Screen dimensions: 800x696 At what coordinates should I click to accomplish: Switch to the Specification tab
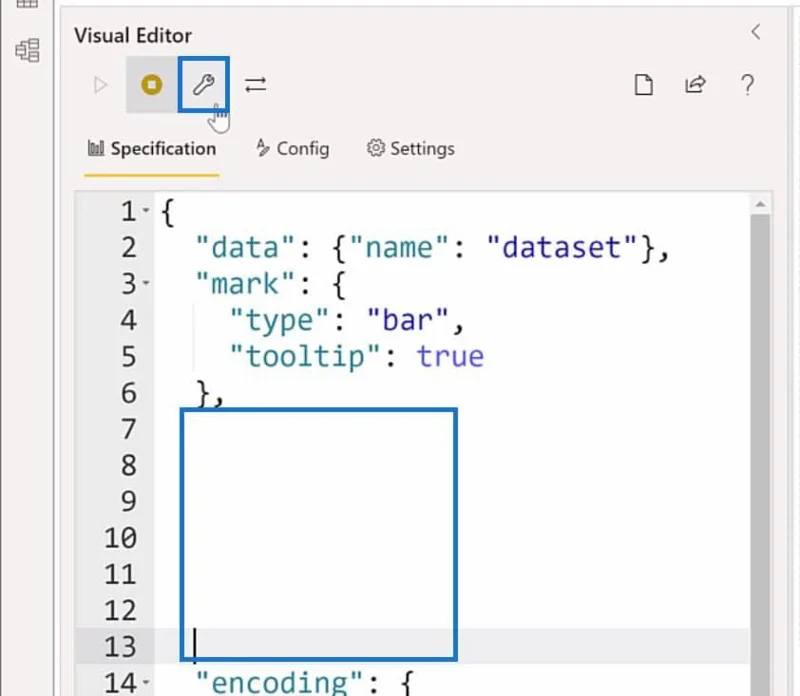tap(152, 149)
